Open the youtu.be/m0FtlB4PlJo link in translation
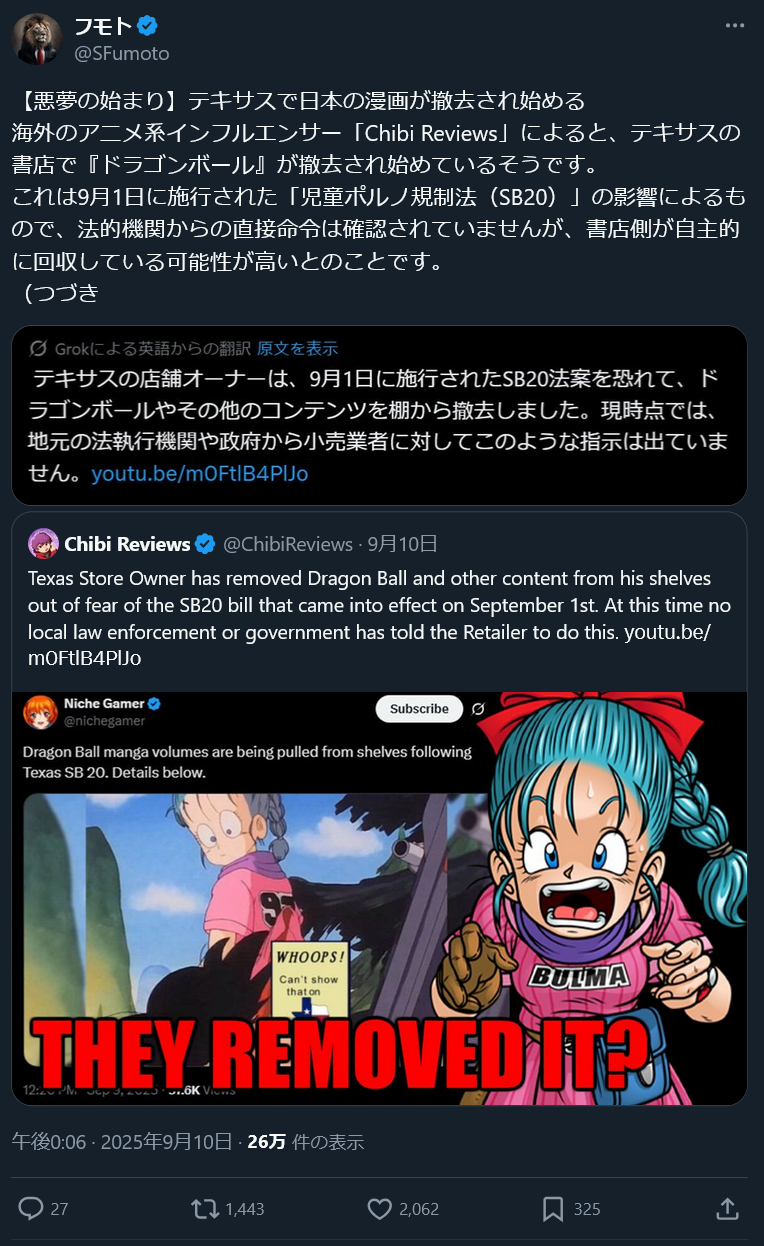Image resolution: width=764 pixels, height=1246 pixels. 200,473
